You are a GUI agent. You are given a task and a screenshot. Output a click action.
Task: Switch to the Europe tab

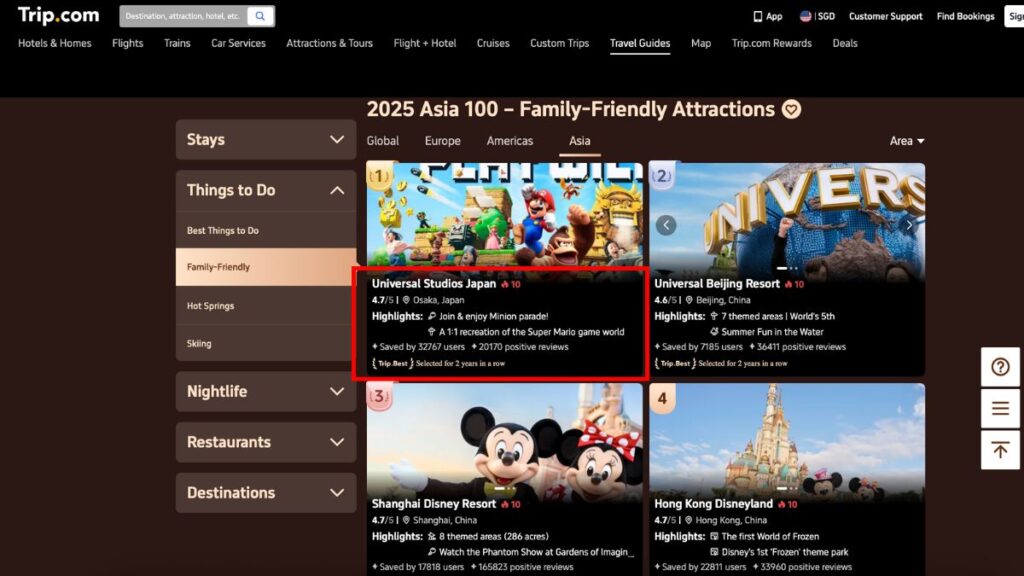443,141
